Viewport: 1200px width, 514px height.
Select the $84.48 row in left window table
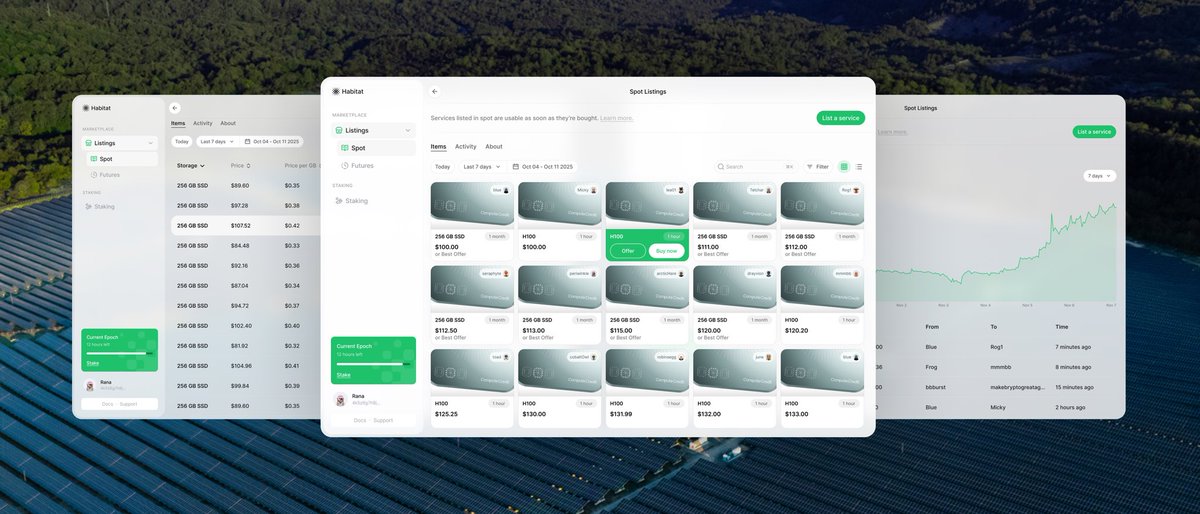click(x=247, y=245)
